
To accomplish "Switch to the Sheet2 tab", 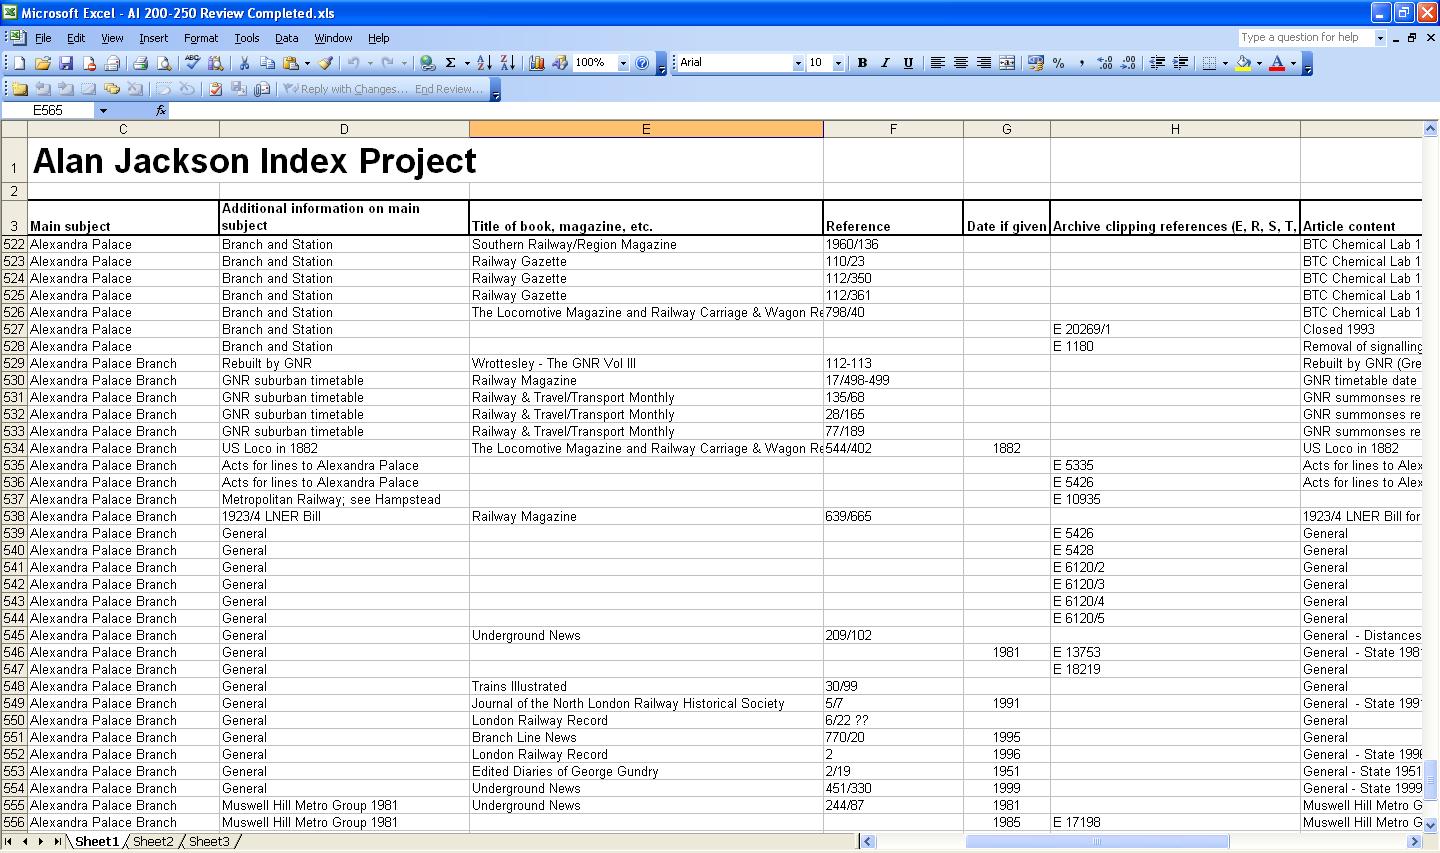I will point(153,841).
